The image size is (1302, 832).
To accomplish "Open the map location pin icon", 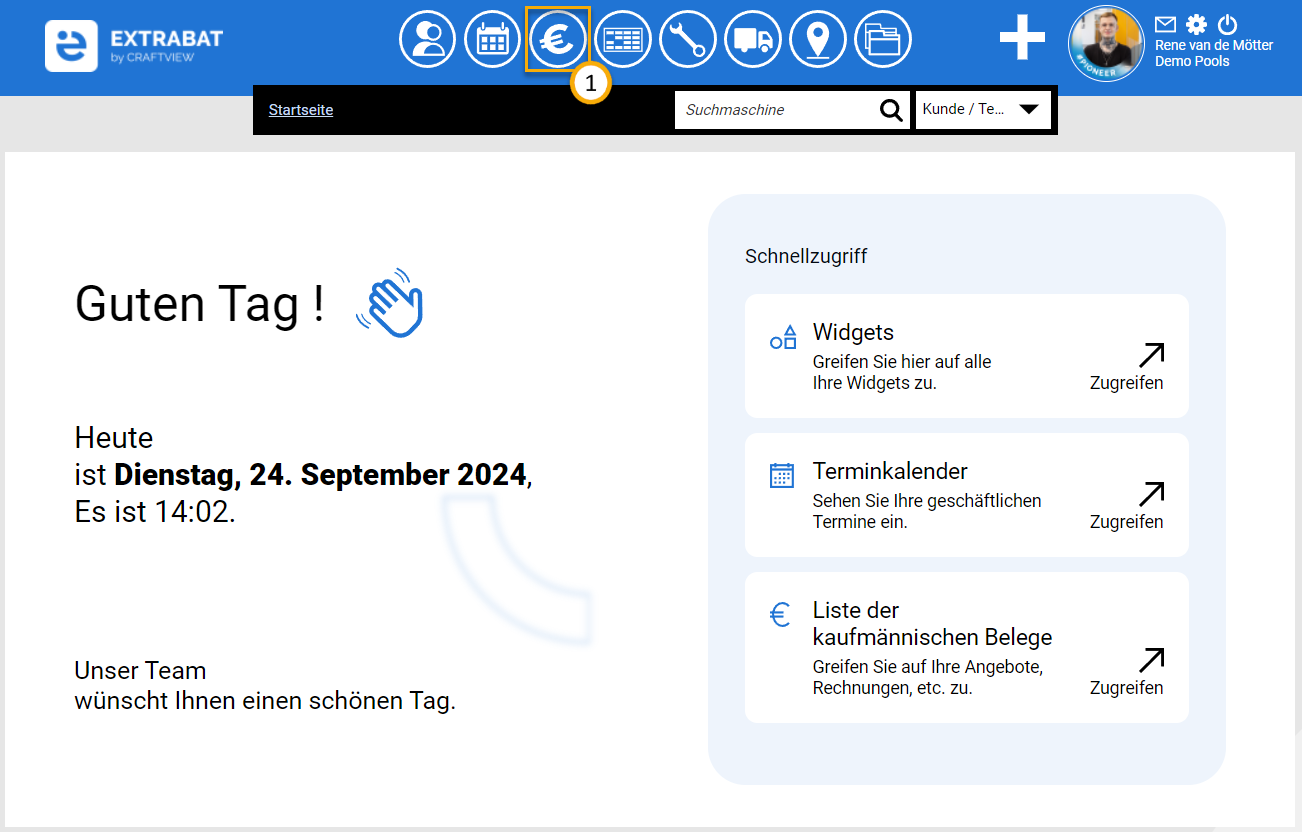I will 818,40.
